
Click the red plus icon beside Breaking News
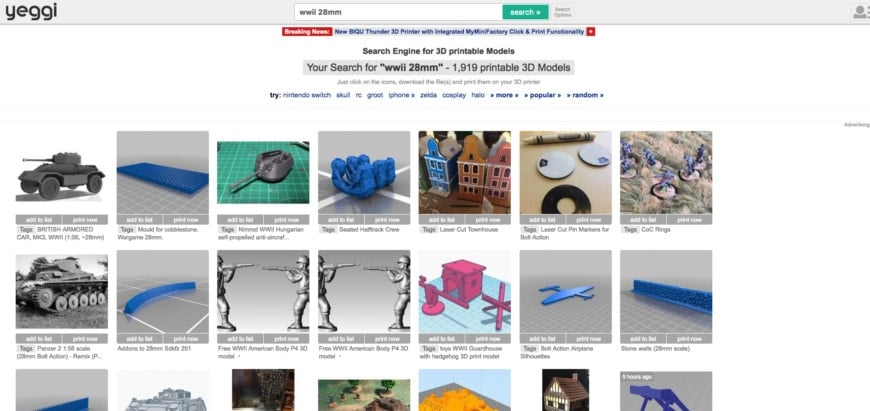click(x=590, y=32)
